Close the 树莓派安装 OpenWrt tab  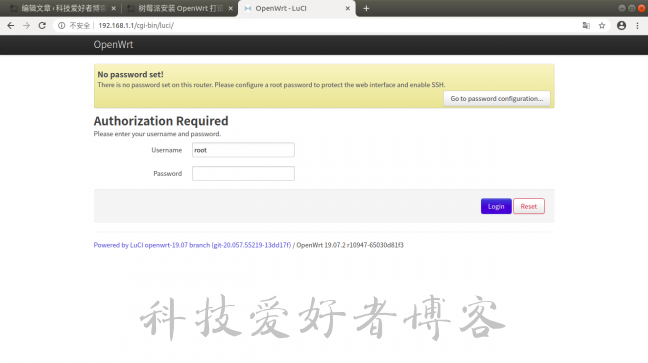coord(231,8)
